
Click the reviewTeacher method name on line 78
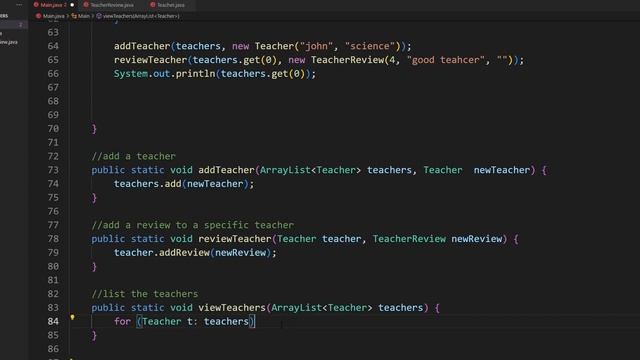(x=235, y=239)
